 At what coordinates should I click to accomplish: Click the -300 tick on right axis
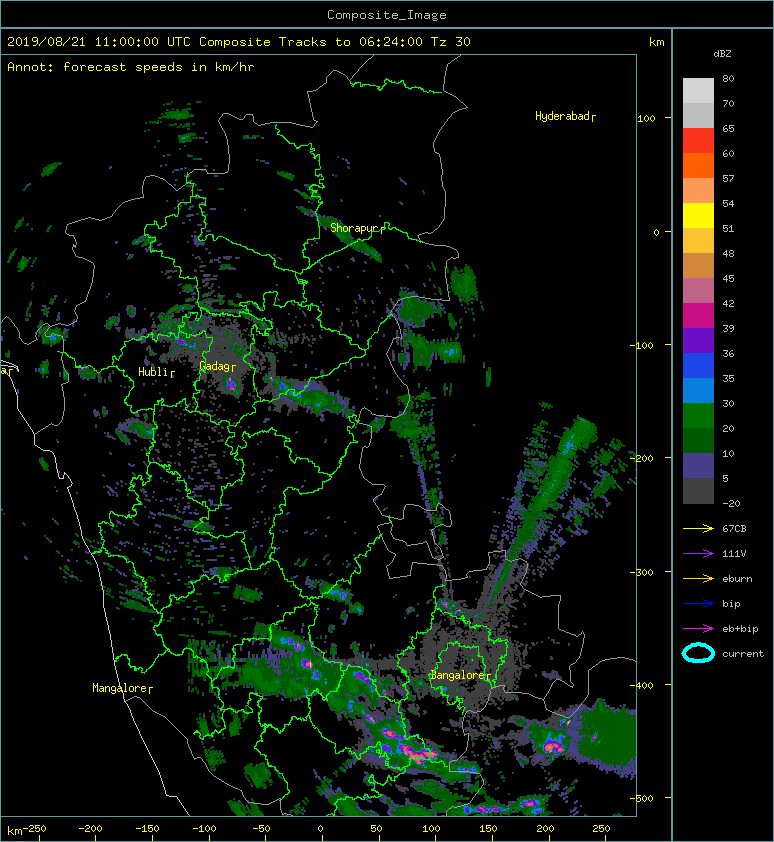coord(641,572)
